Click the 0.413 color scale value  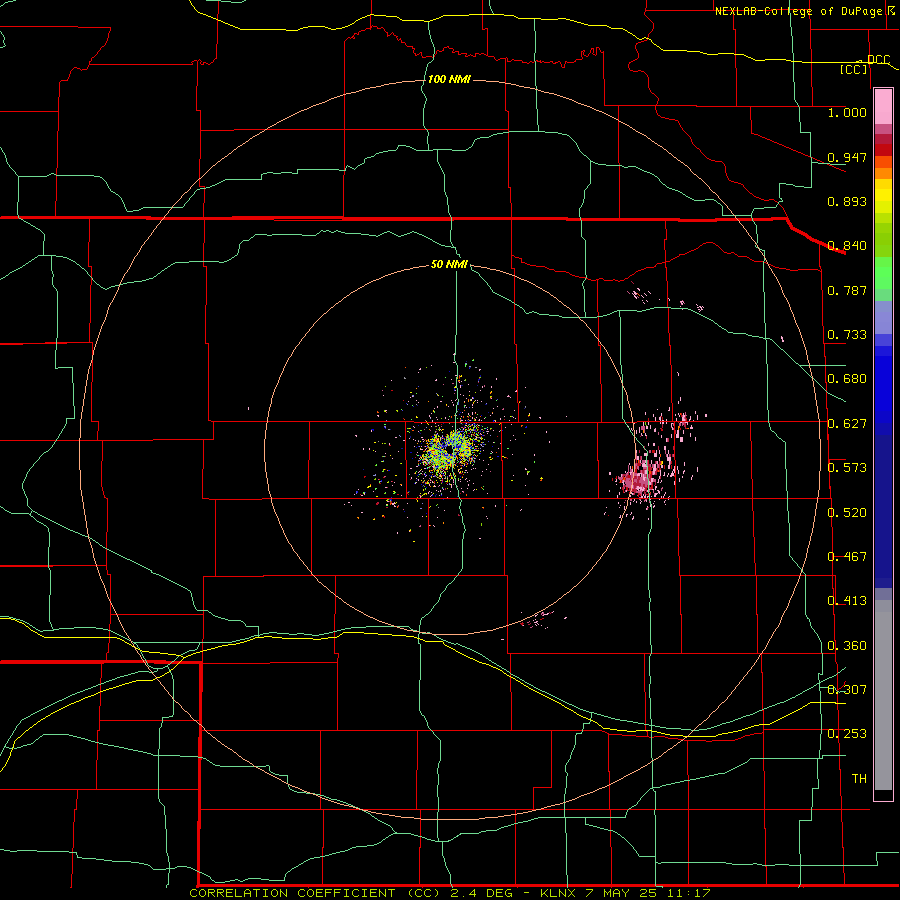click(x=847, y=601)
